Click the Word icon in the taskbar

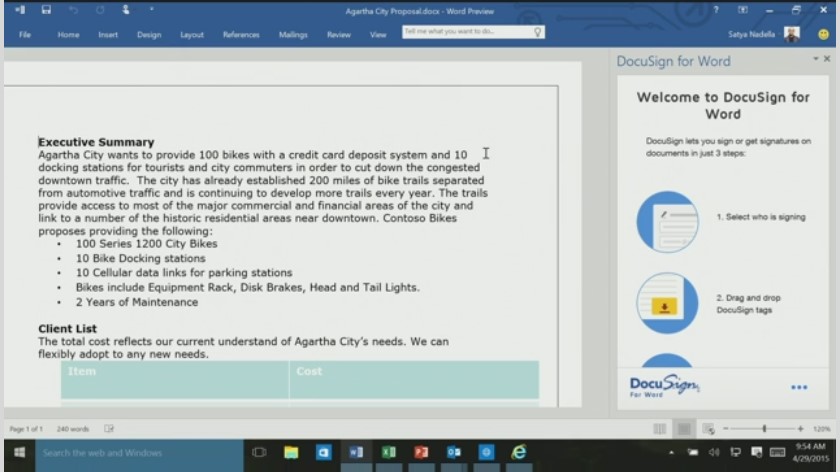coord(356,453)
